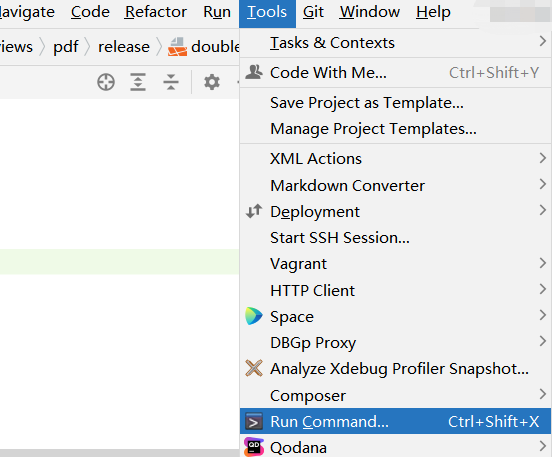Click the double file breadcrumb
The width and height of the screenshot is (552, 457).
coord(215,47)
